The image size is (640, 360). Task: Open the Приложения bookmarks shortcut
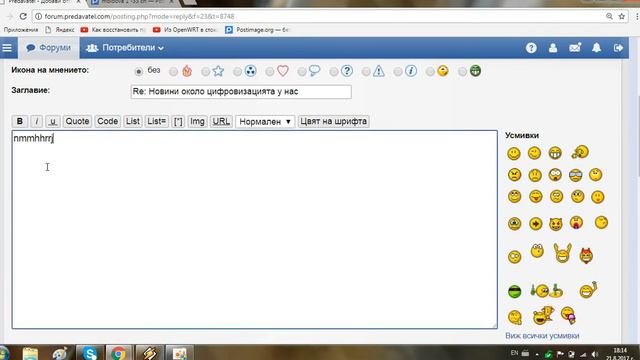pos(21,30)
